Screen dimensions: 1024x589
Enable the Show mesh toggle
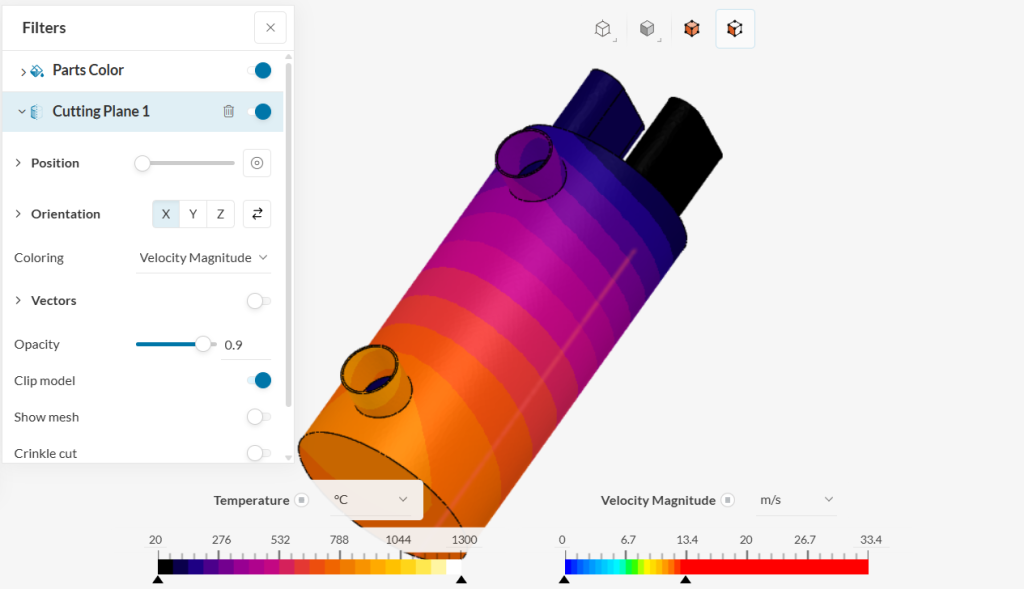coord(258,417)
